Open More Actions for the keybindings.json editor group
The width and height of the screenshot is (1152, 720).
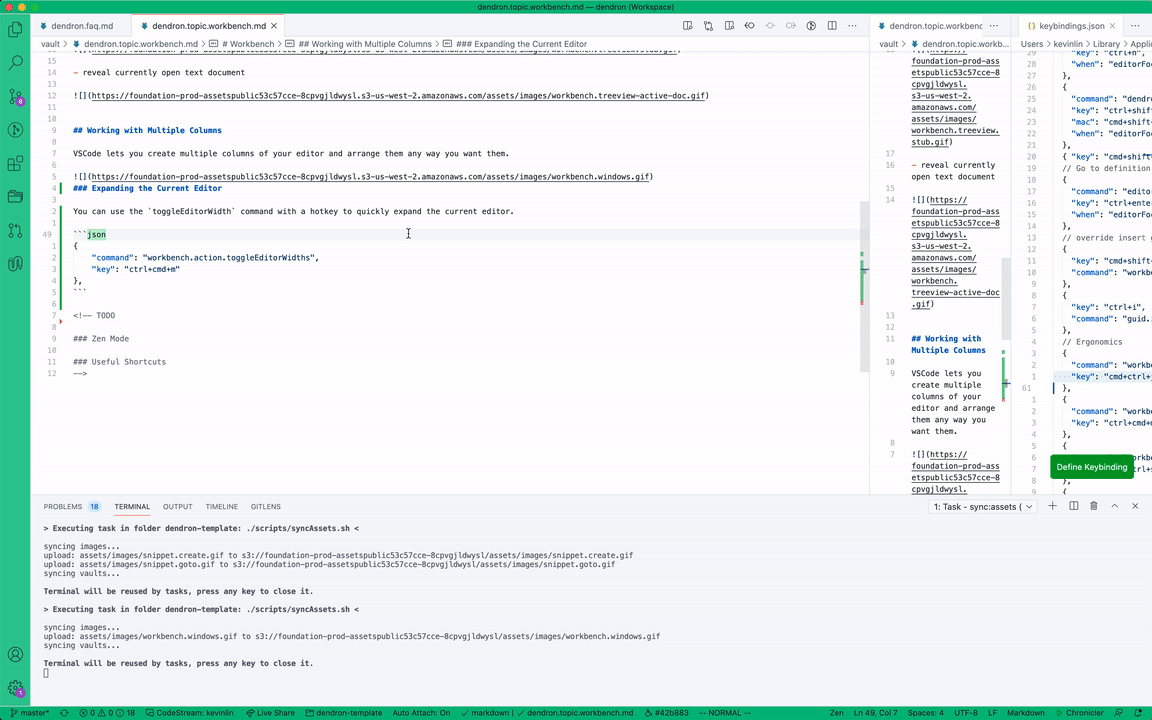[x=1134, y=26]
